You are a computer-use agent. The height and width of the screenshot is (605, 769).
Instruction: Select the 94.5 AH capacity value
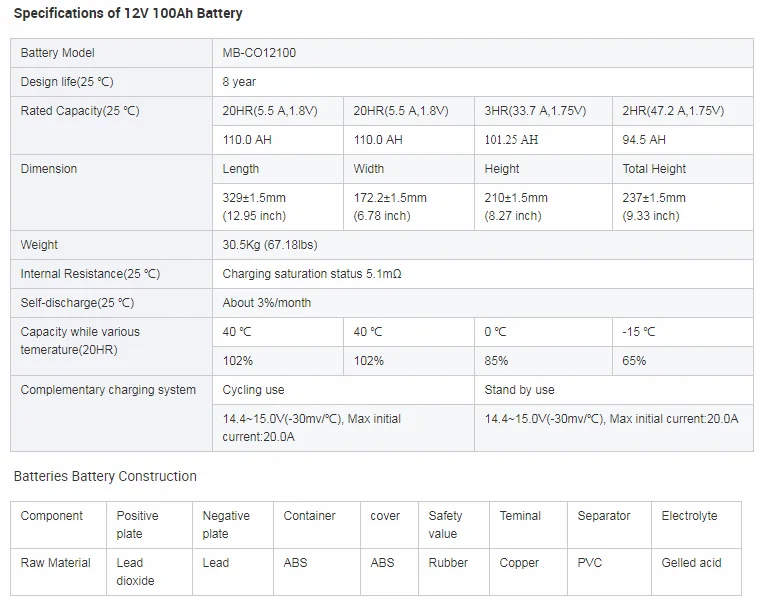[x=643, y=140]
